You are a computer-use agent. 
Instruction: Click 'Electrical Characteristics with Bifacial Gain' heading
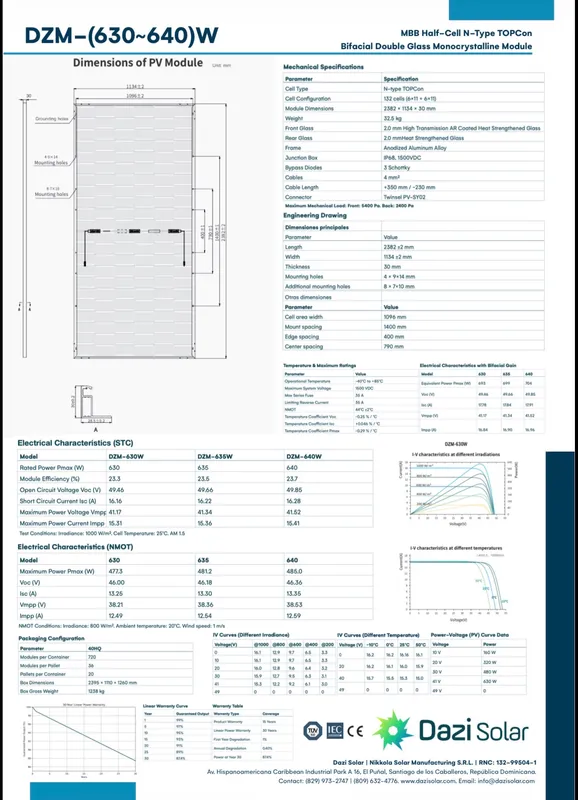[468, 365]
